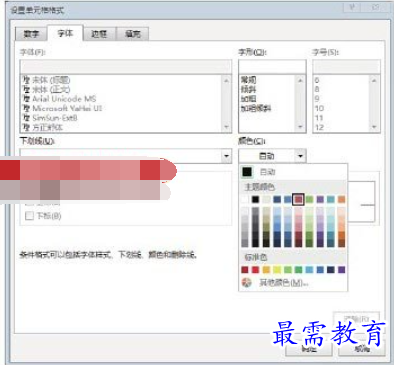The width and height of the screenshot is (394, 365).
Task: Pick the white theme color swatch
Action: [245, 199]
